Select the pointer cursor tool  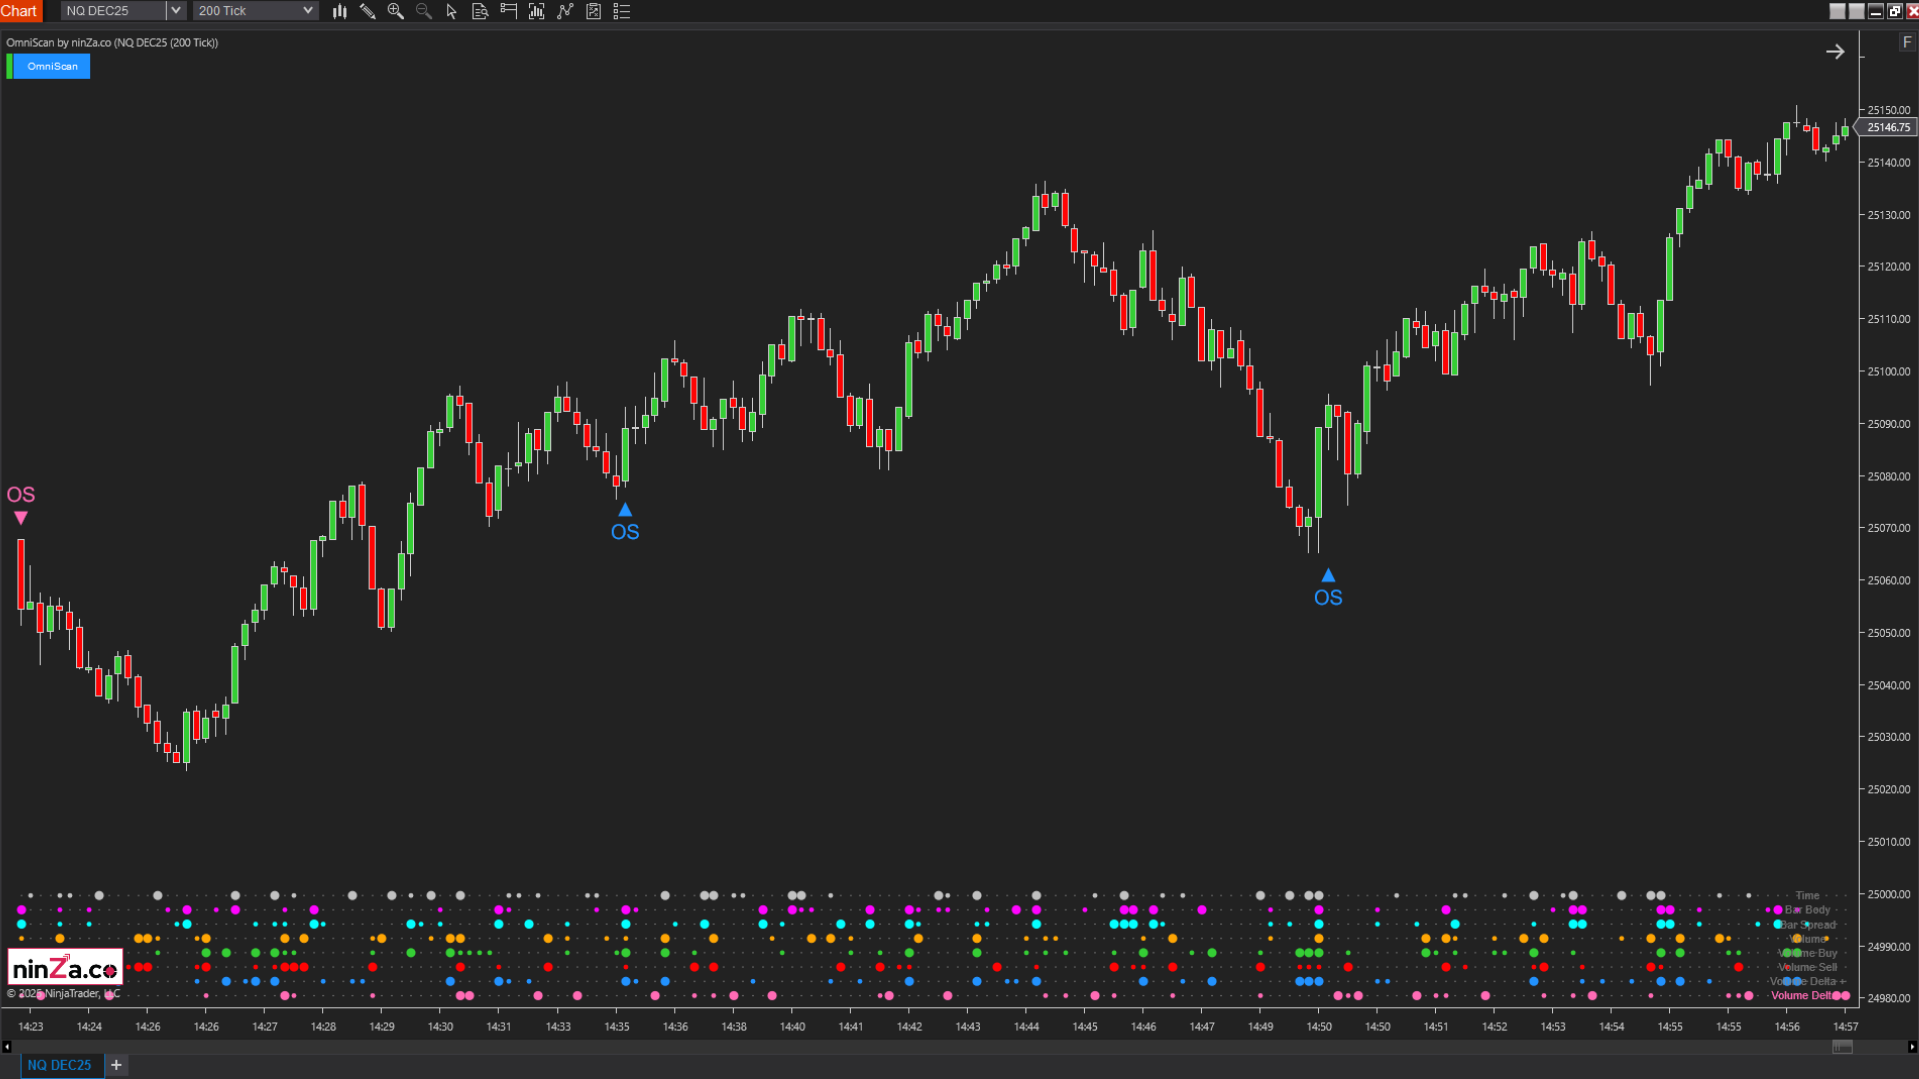[x=451, y=11]
